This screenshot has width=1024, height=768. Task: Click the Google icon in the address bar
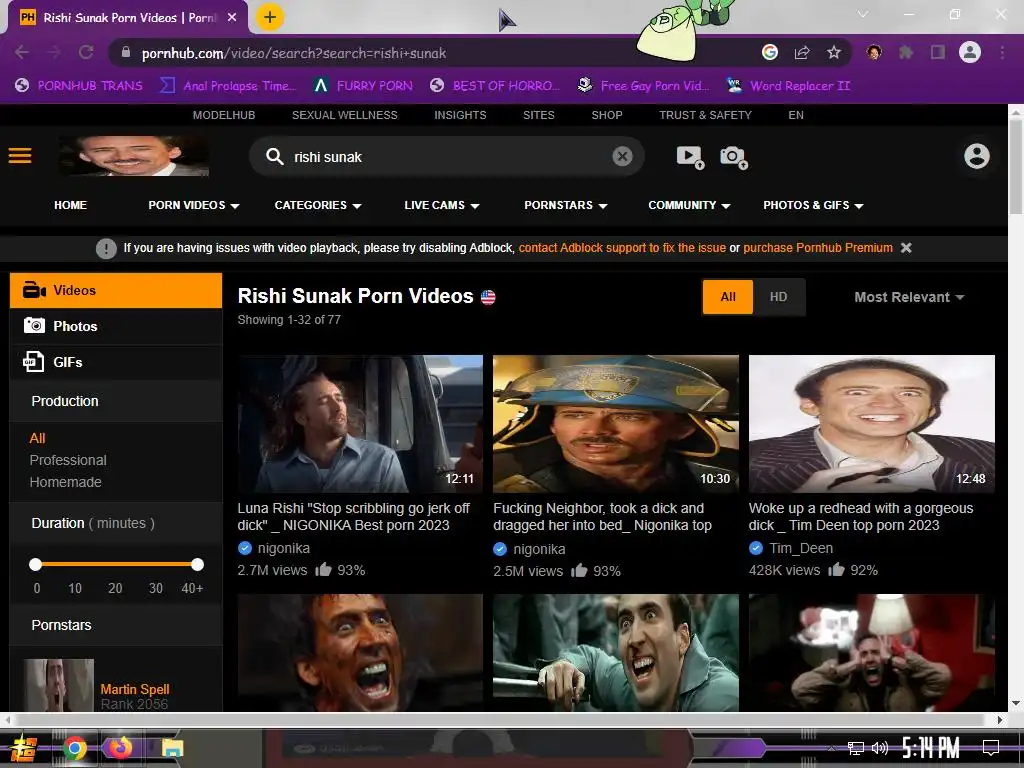point(770,52)
